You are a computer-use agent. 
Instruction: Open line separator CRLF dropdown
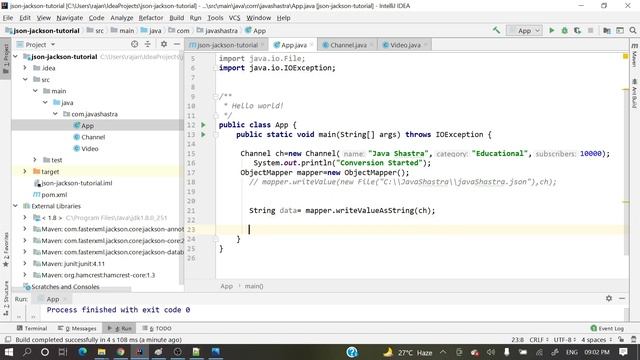click(x=538, y=340)
